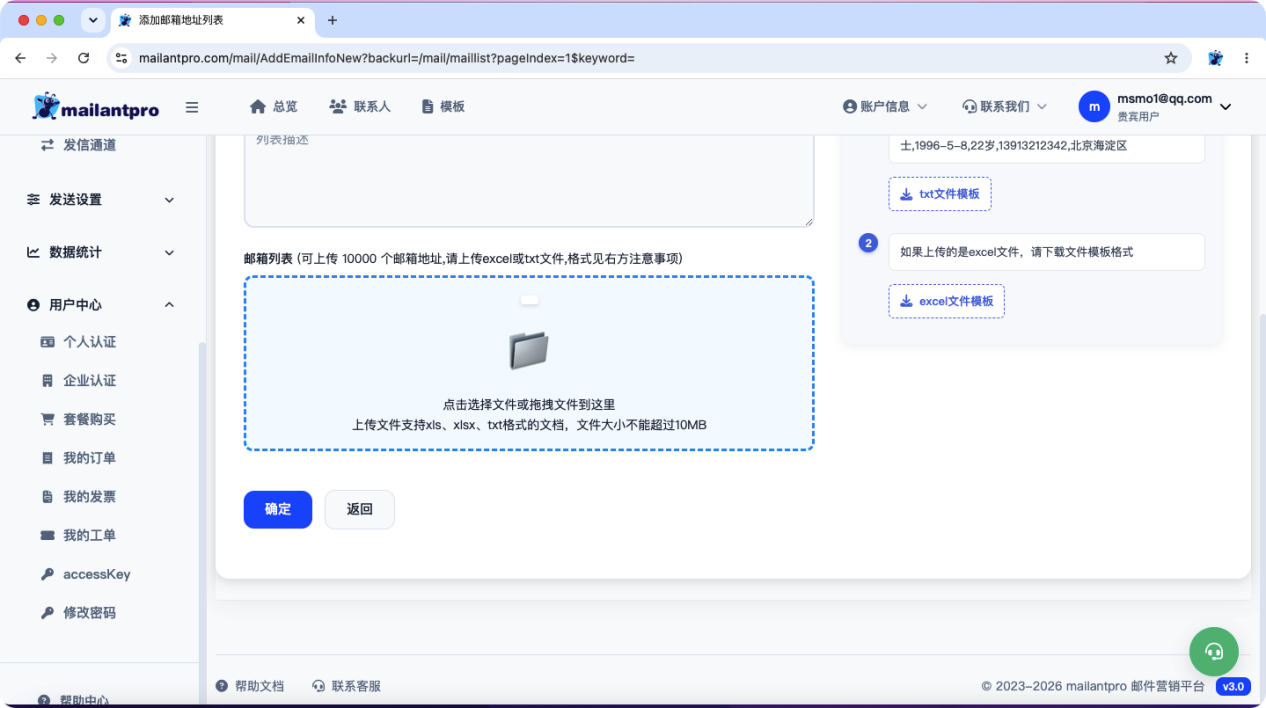Open browser three-dot menu
The image size is (1266, 708).
1247,58
